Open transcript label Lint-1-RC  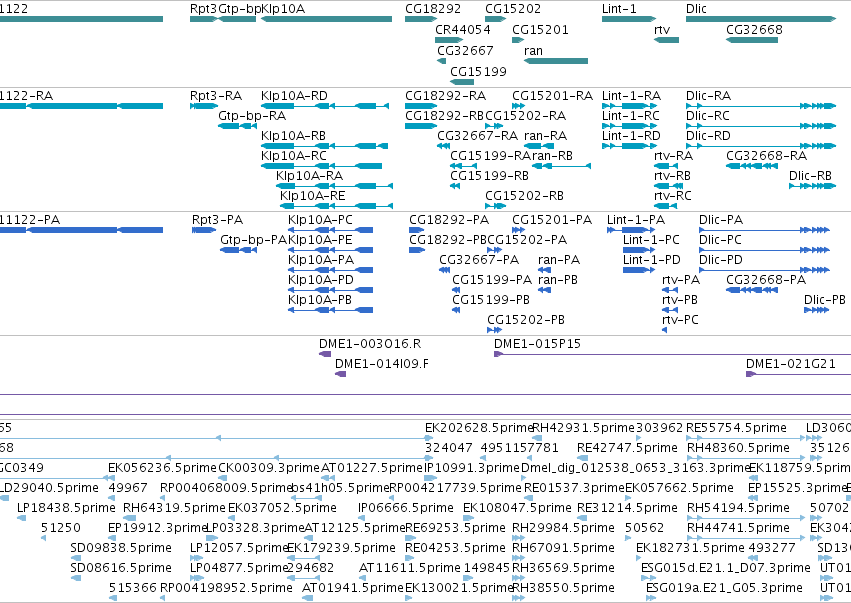pyautogui.click(x=631, y=116)
